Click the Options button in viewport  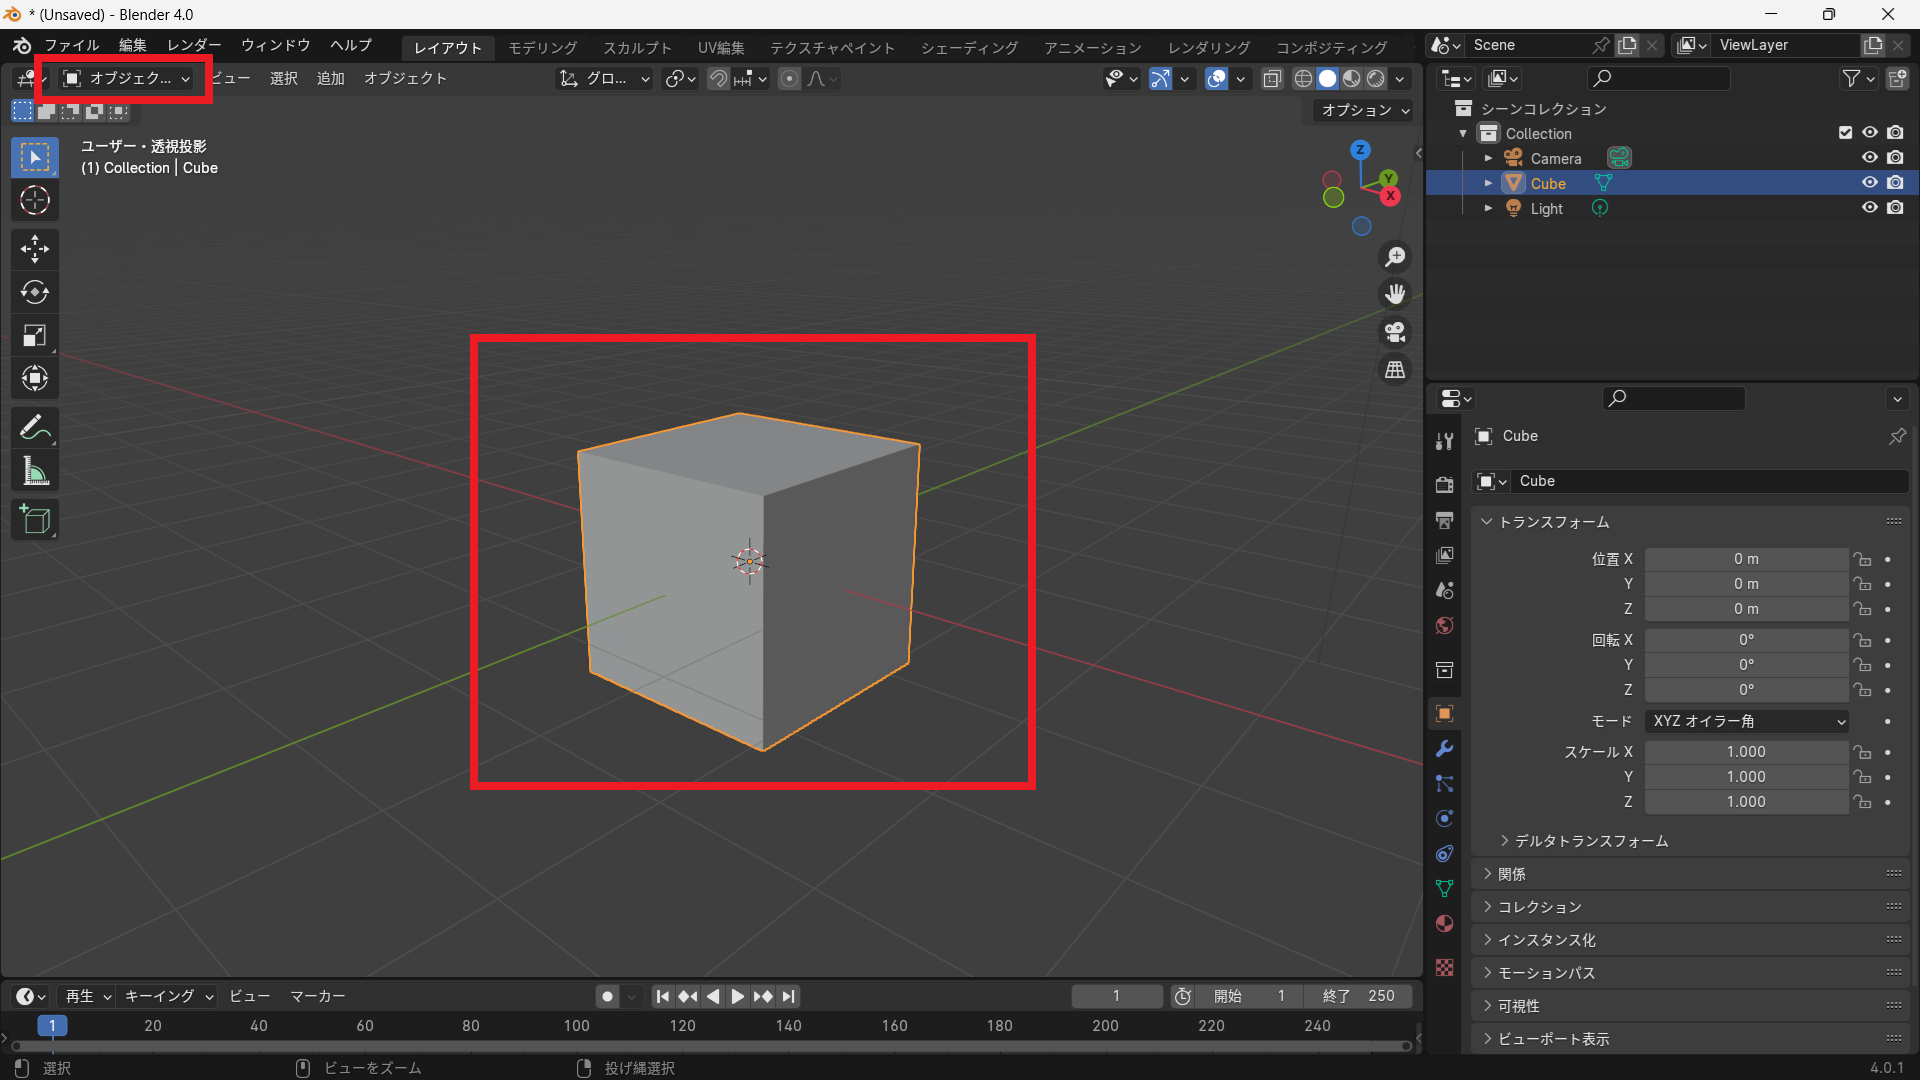1365,110
